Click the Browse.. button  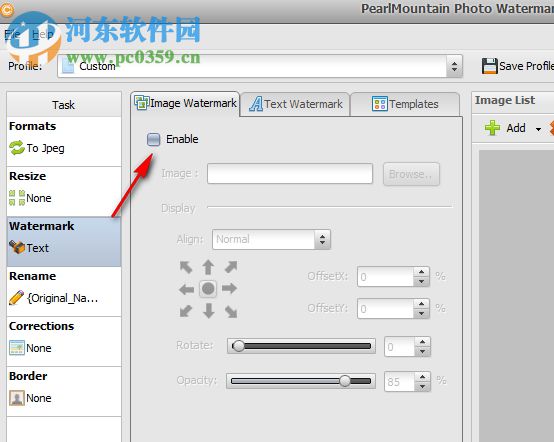pos(411,174)
